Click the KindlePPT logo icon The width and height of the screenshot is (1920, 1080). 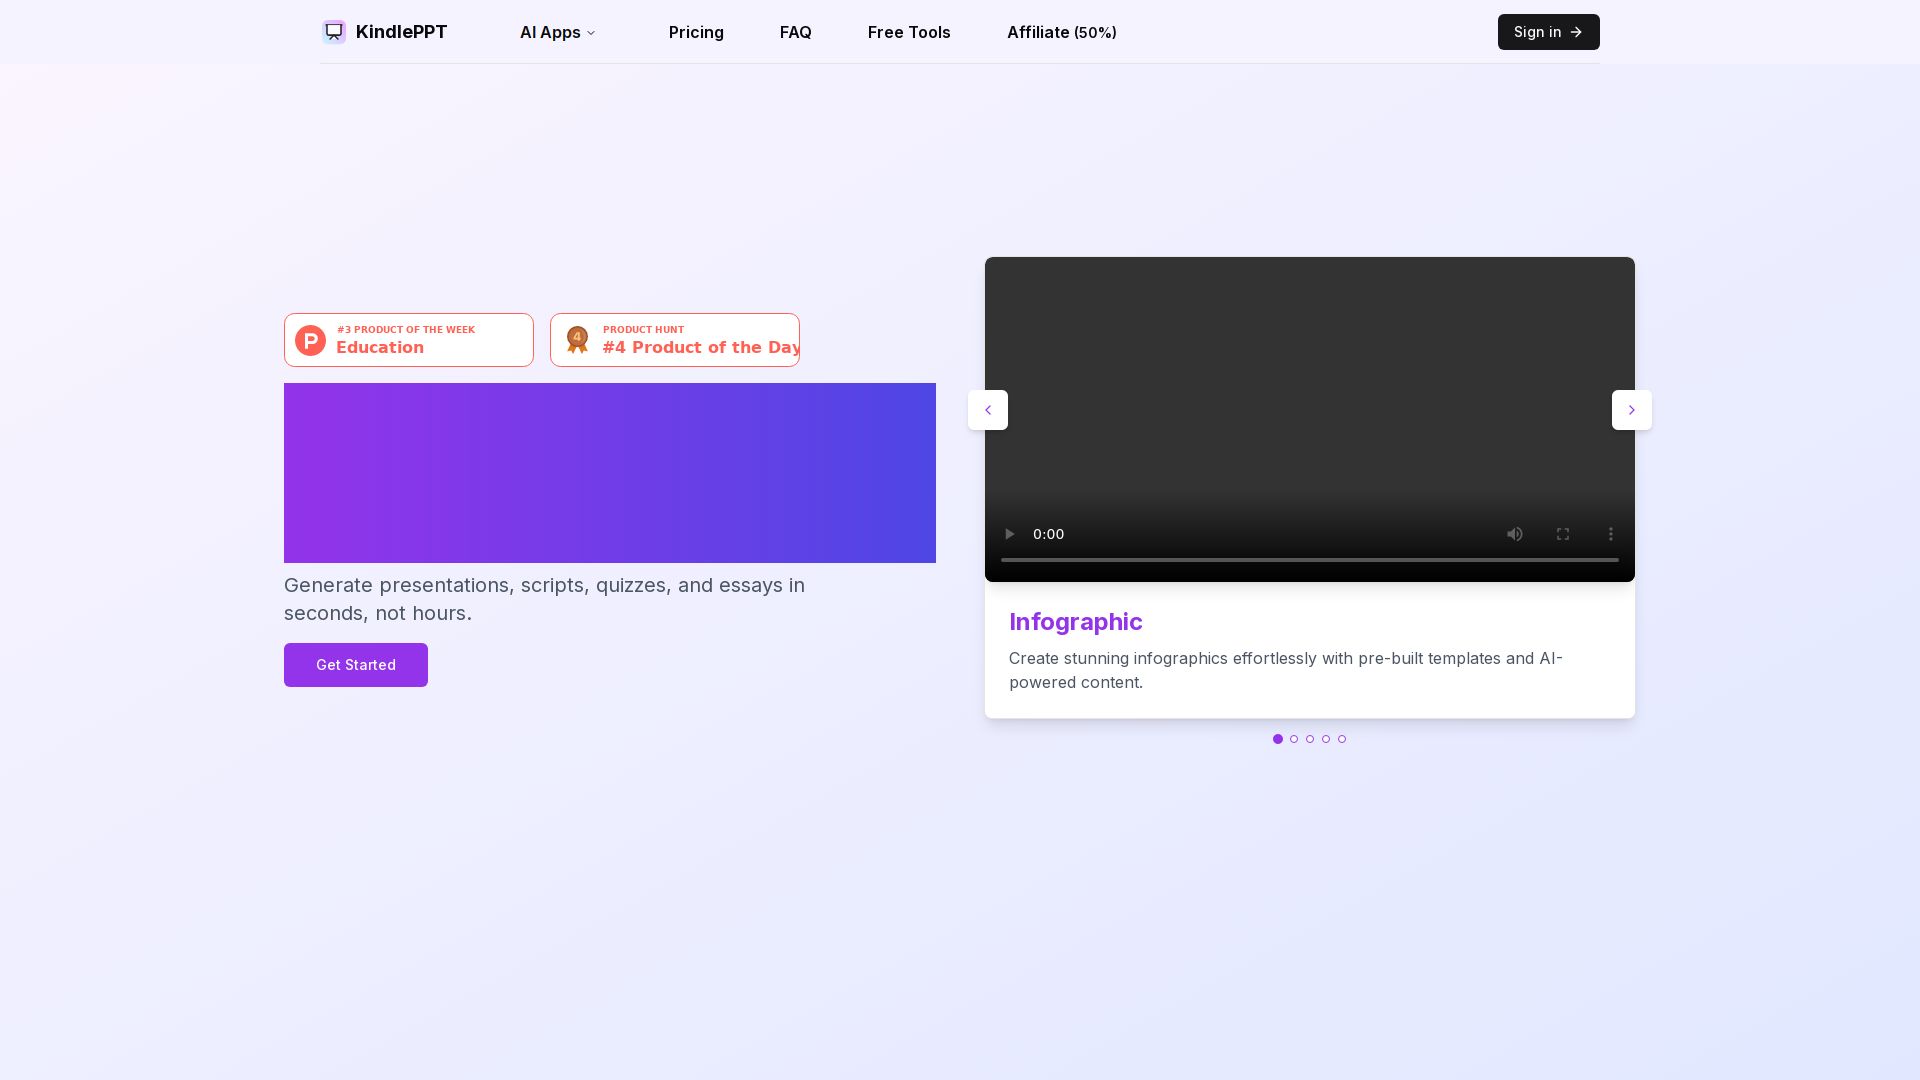[334, 32]
